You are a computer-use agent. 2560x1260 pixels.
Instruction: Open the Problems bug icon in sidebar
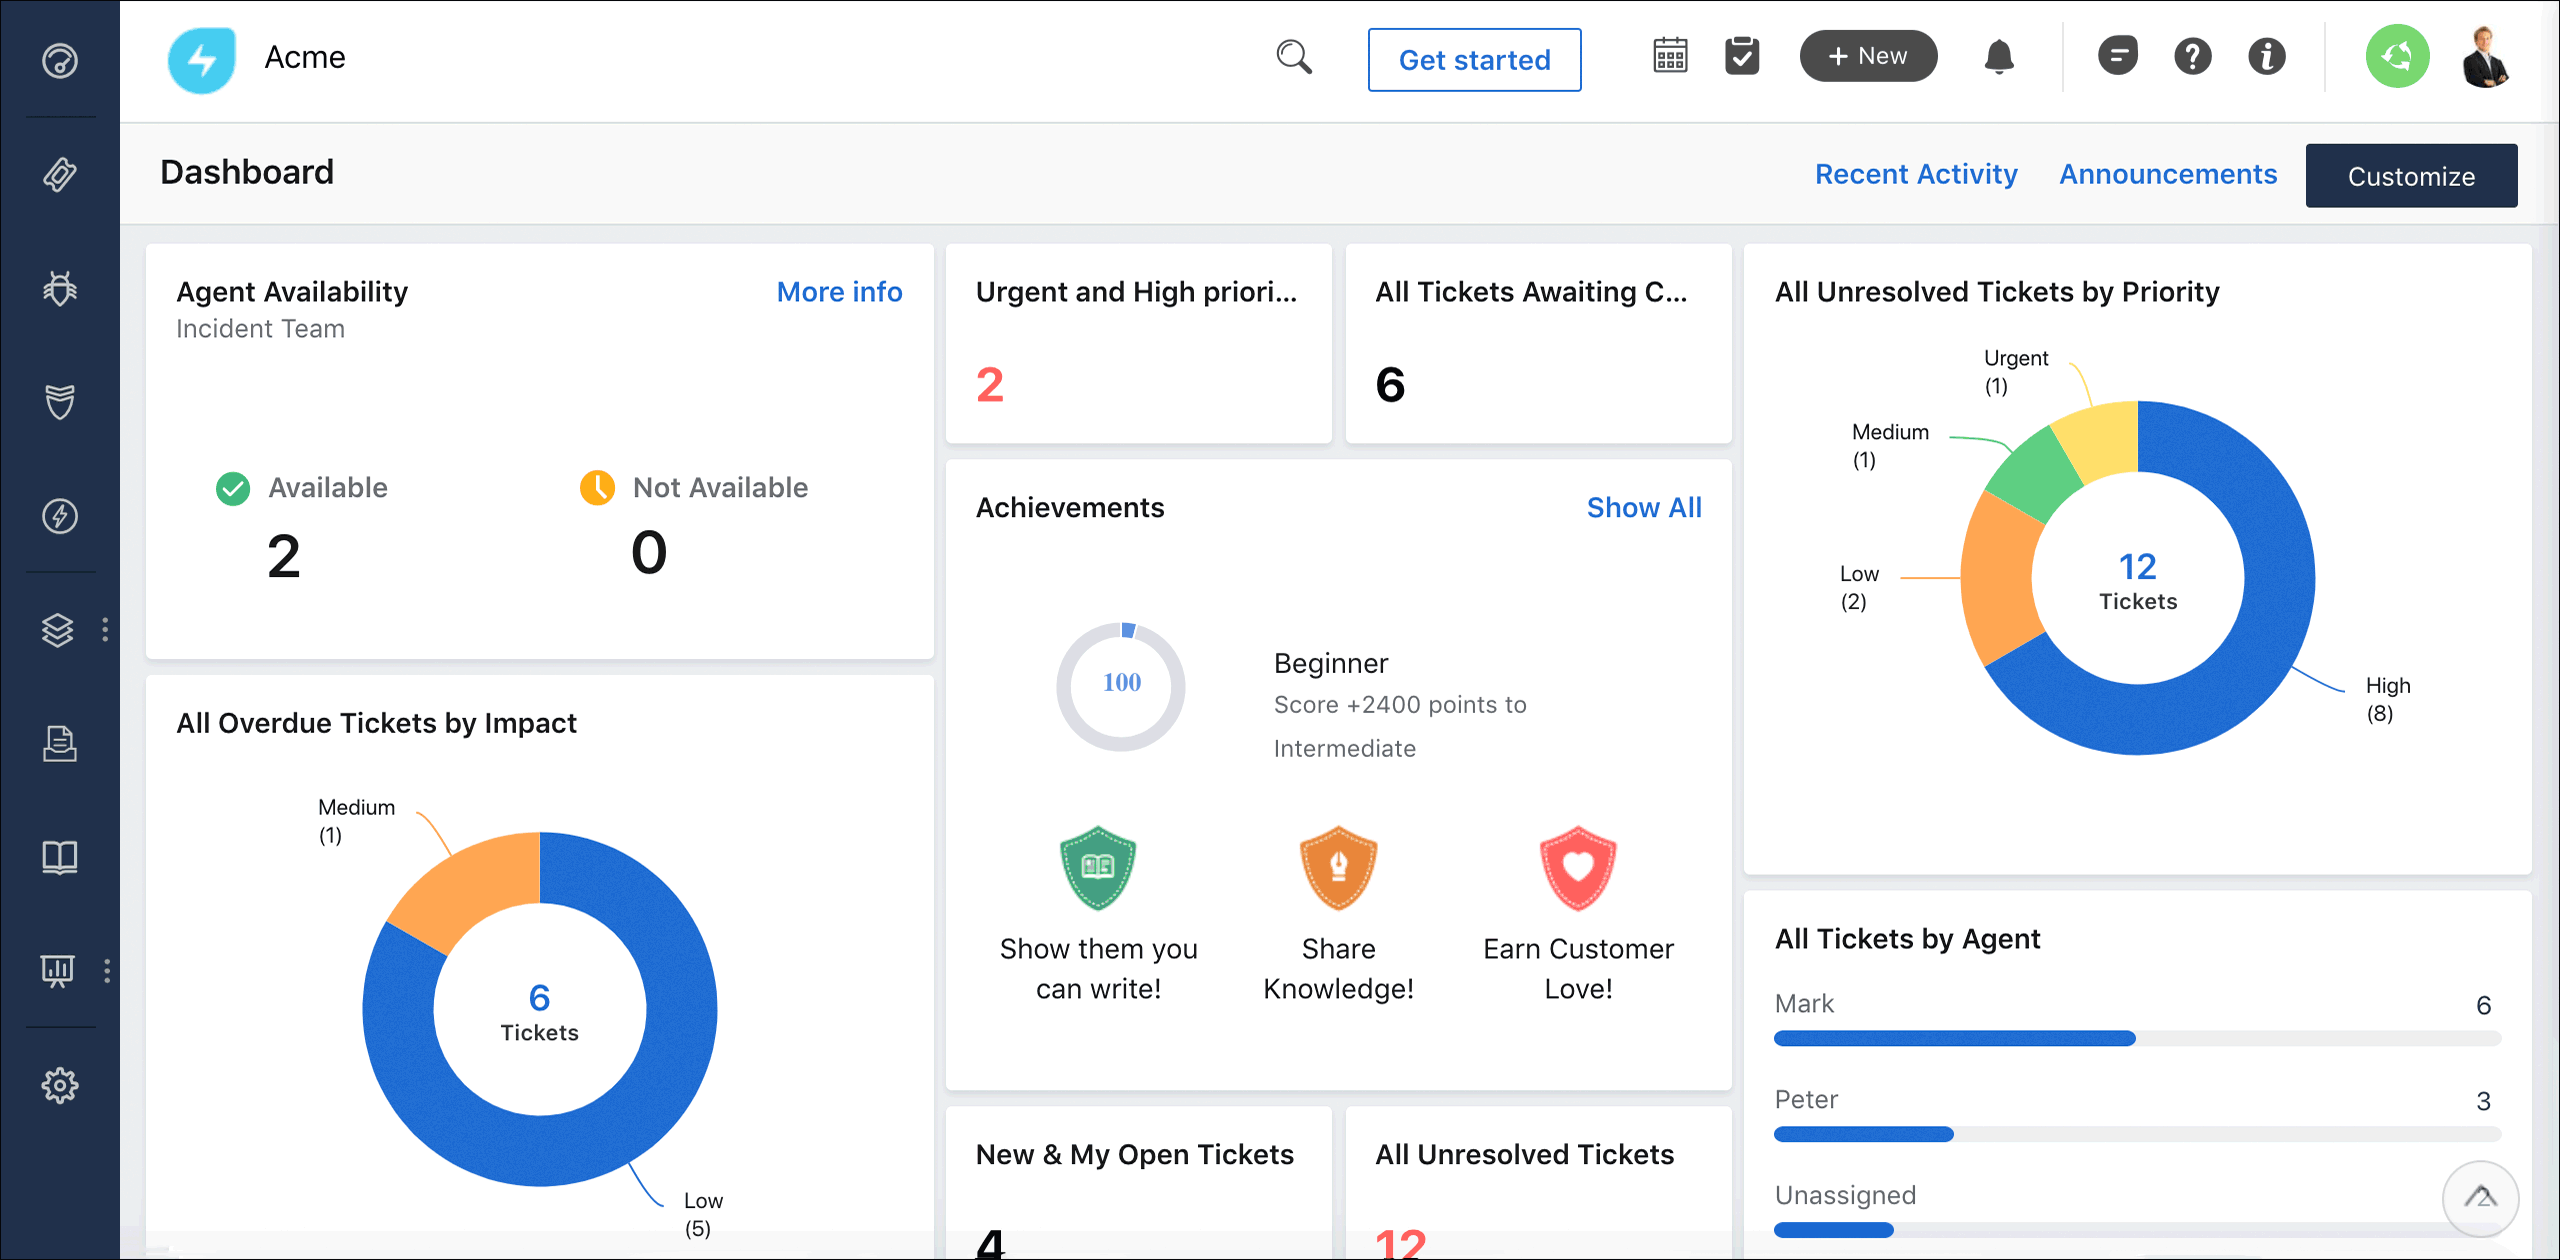click(60, 288)
